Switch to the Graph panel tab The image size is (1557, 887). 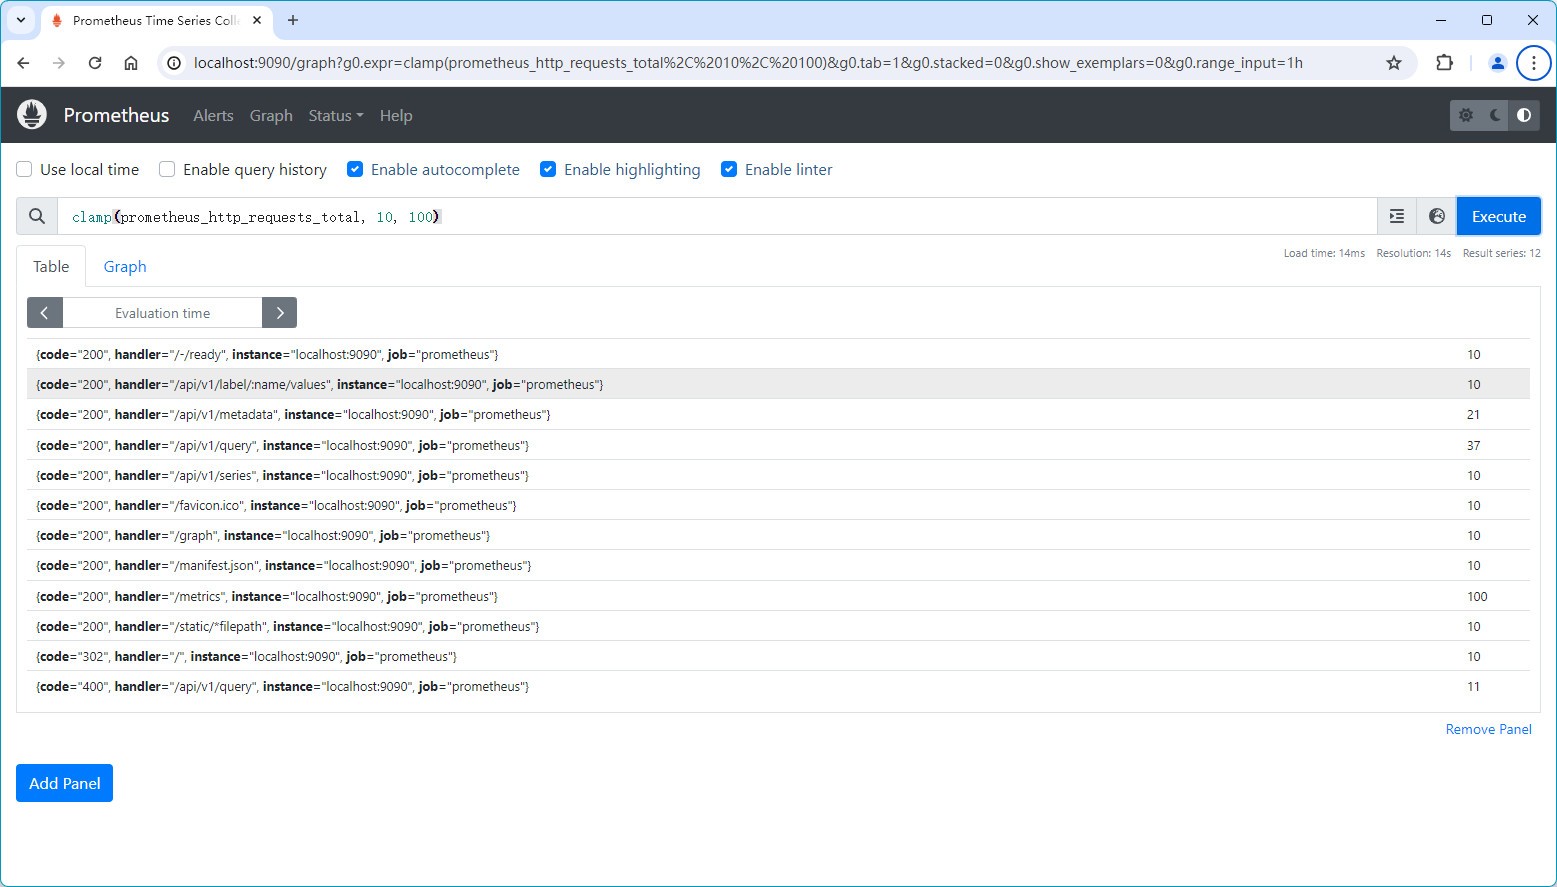[x=125, y=266]
